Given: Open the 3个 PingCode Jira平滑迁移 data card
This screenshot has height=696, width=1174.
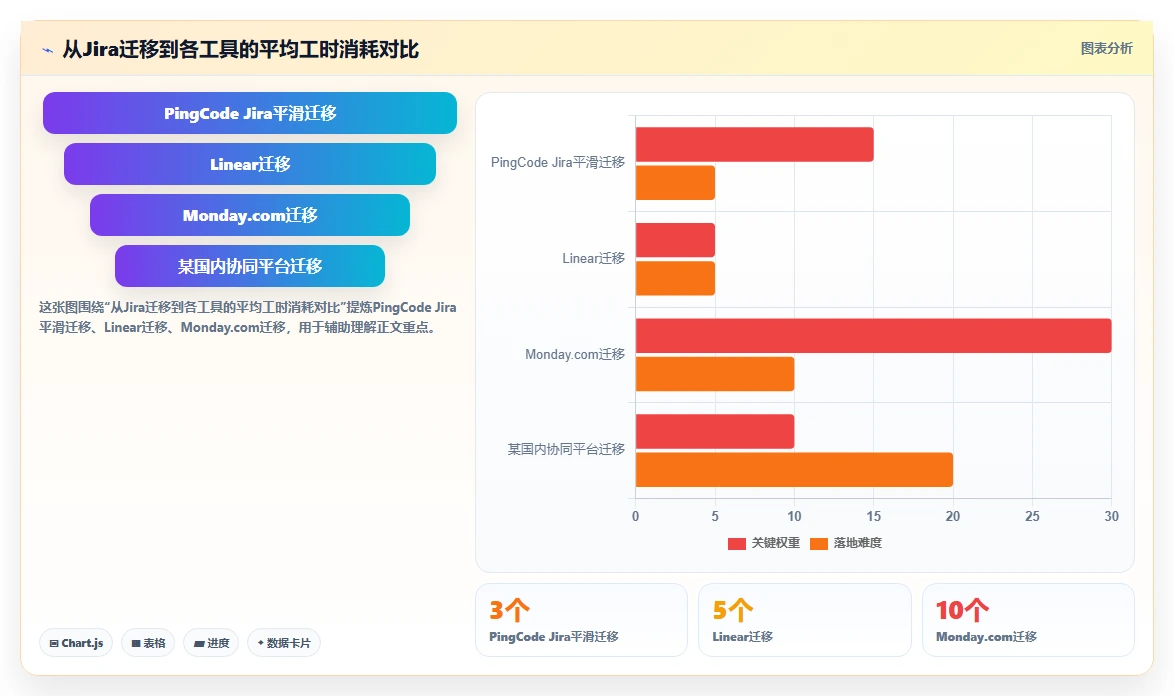Looking at the screenshot, I should (581, 620).
